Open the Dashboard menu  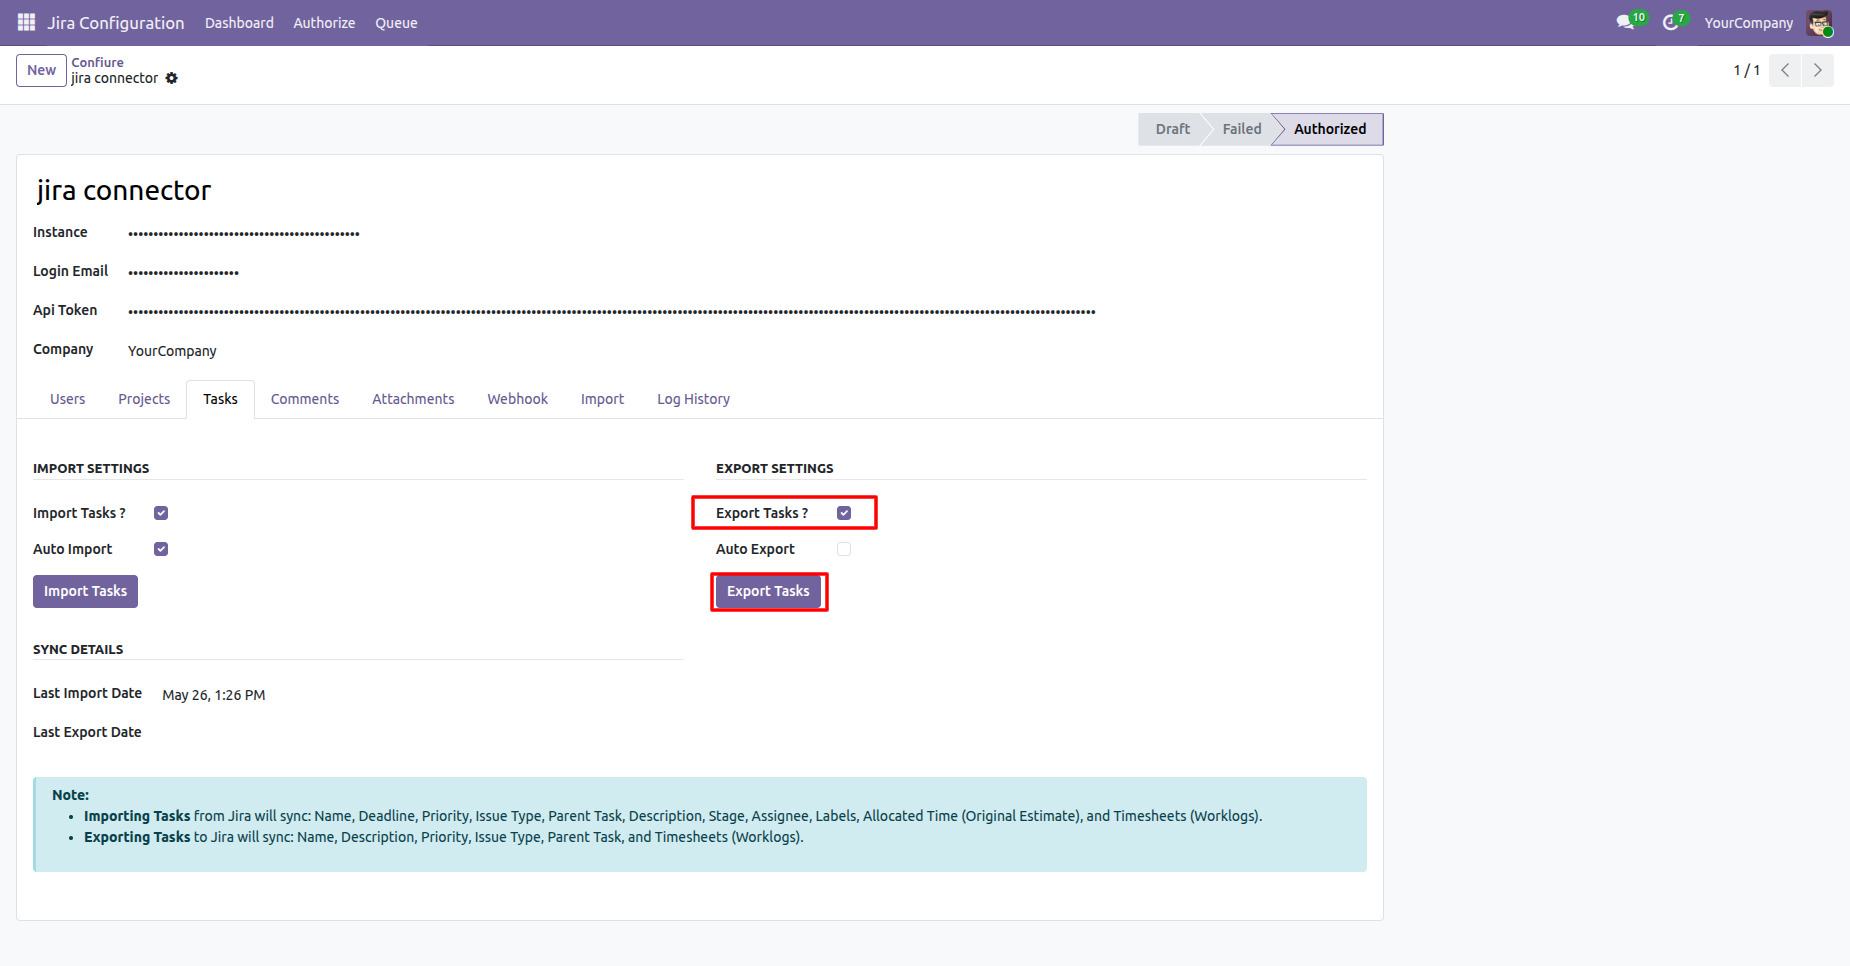[239, 23]
